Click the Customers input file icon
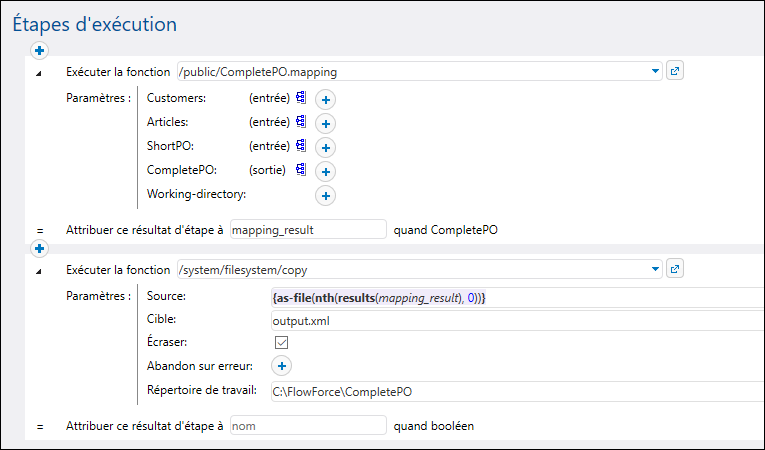 pos(300,98)
